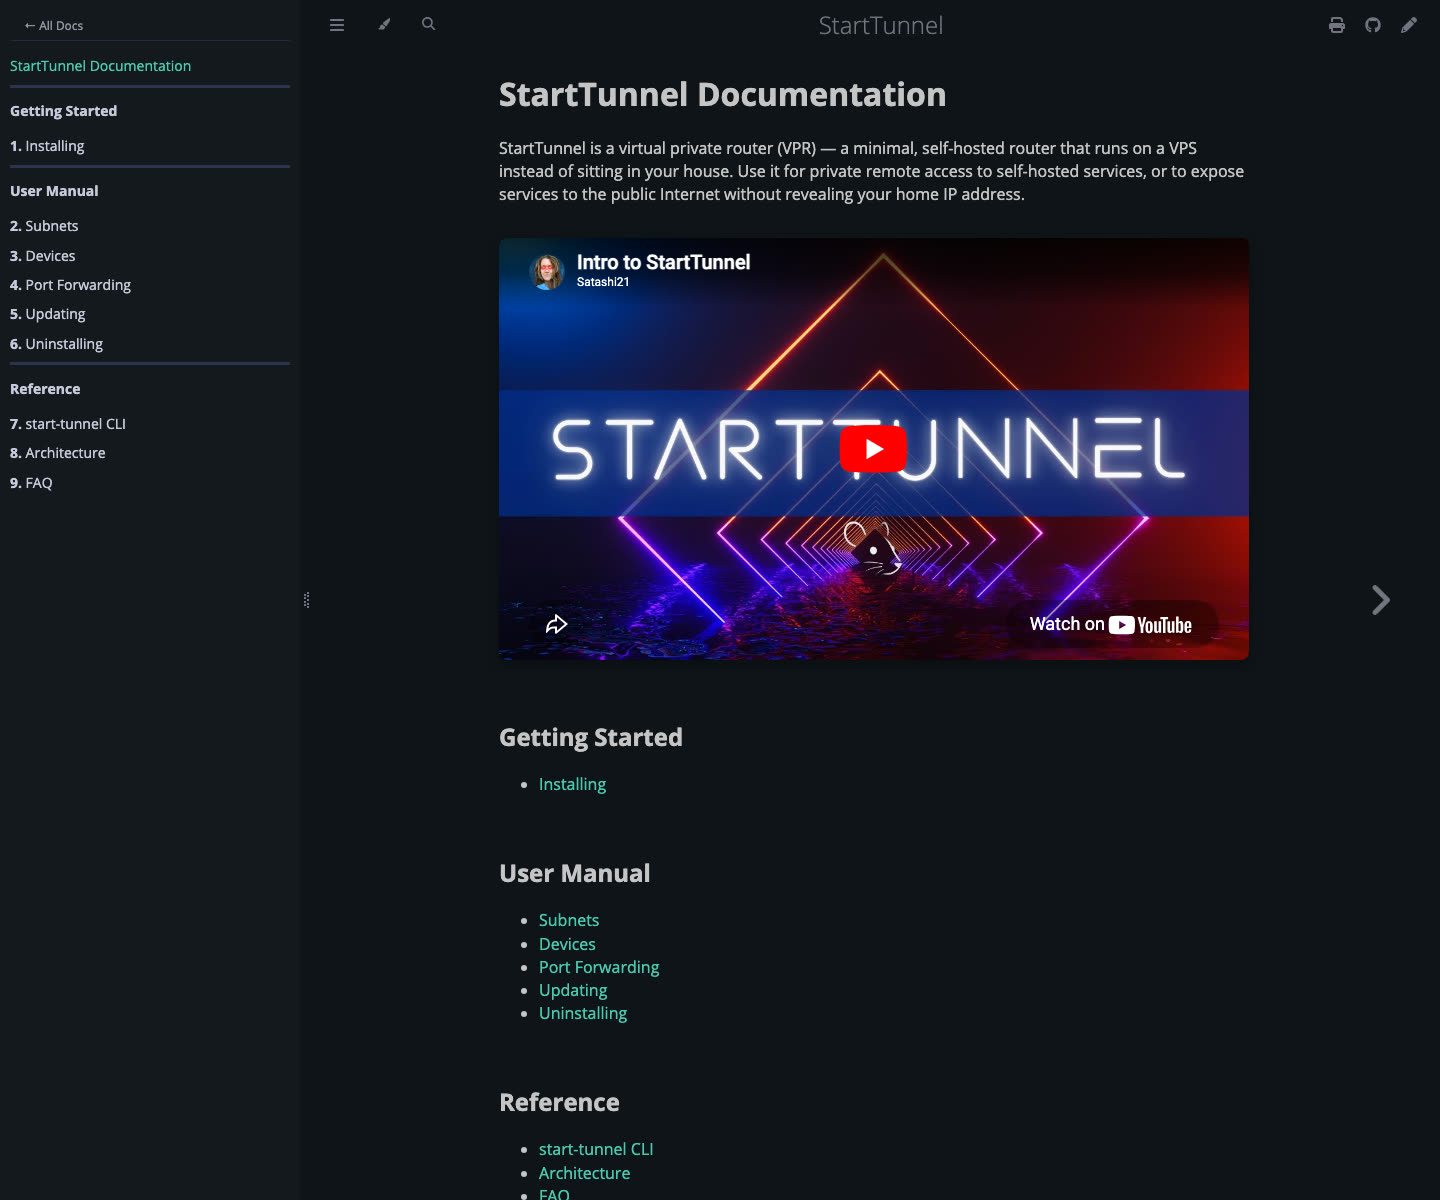Go back via the All Docs link
The height and width of the screenshot is (1200, 1440).
[x=53, y=25]
